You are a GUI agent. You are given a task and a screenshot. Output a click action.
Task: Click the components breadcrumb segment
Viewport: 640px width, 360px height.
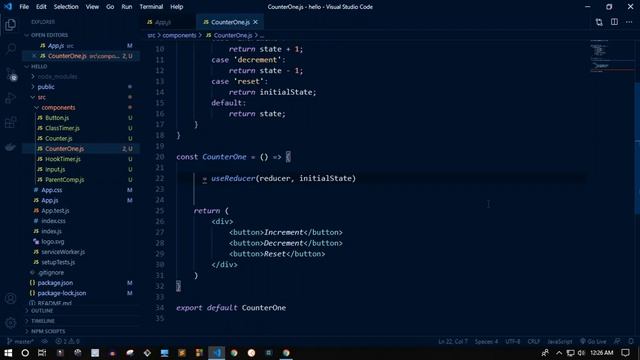click(x=179, y=36)
